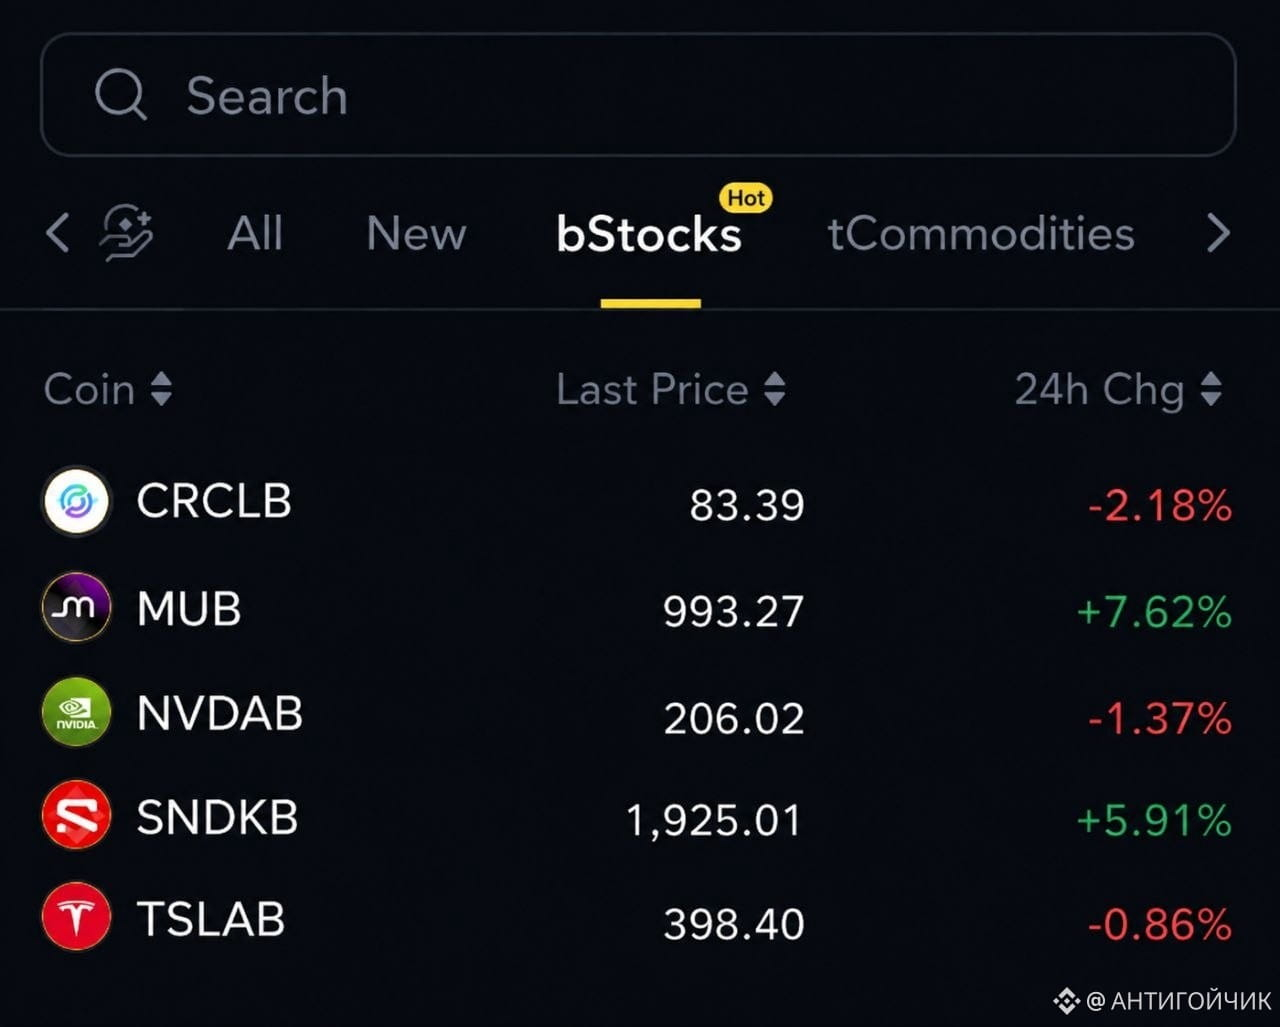This screenshot has width=1280, height=1027.
Task: Open the NVDAB trading pair
Action: pyautogui.click(x=638, y=714)
